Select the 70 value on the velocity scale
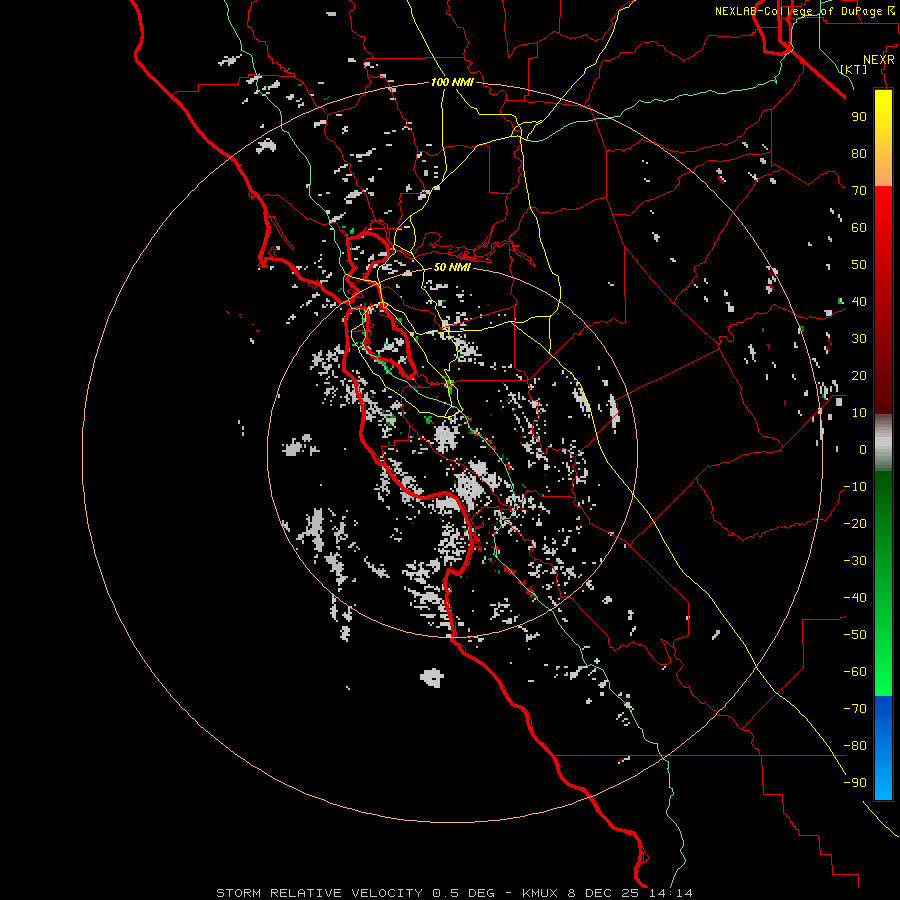 coord(859,191)
